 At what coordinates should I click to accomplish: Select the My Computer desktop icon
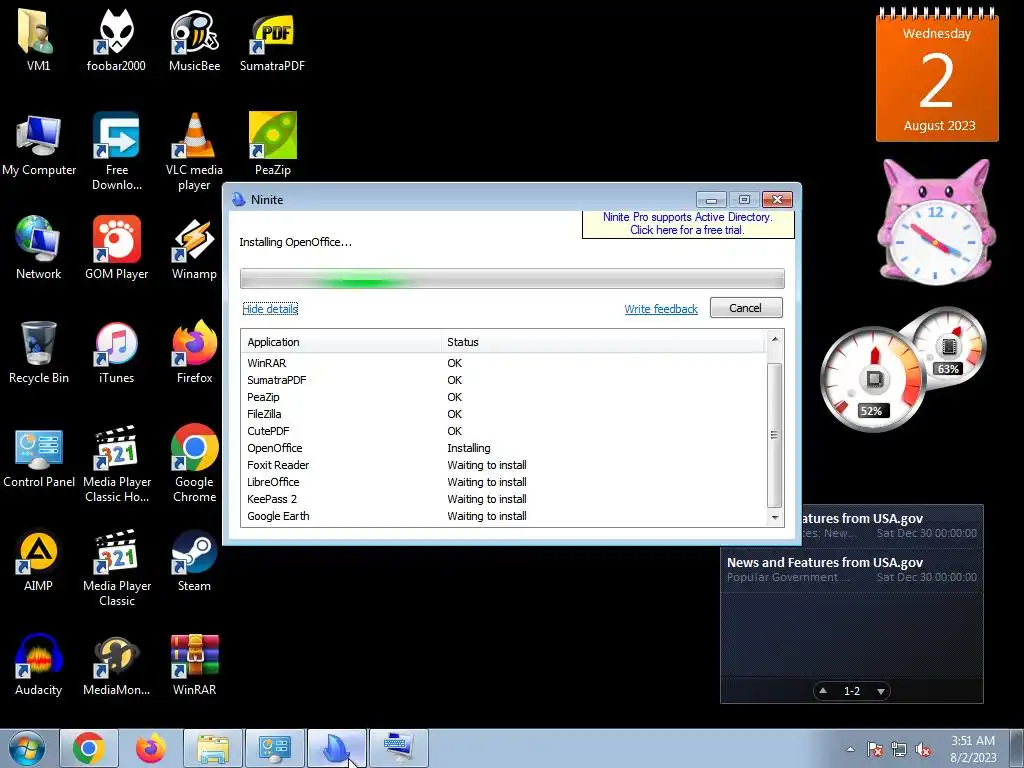click(39, 145)
